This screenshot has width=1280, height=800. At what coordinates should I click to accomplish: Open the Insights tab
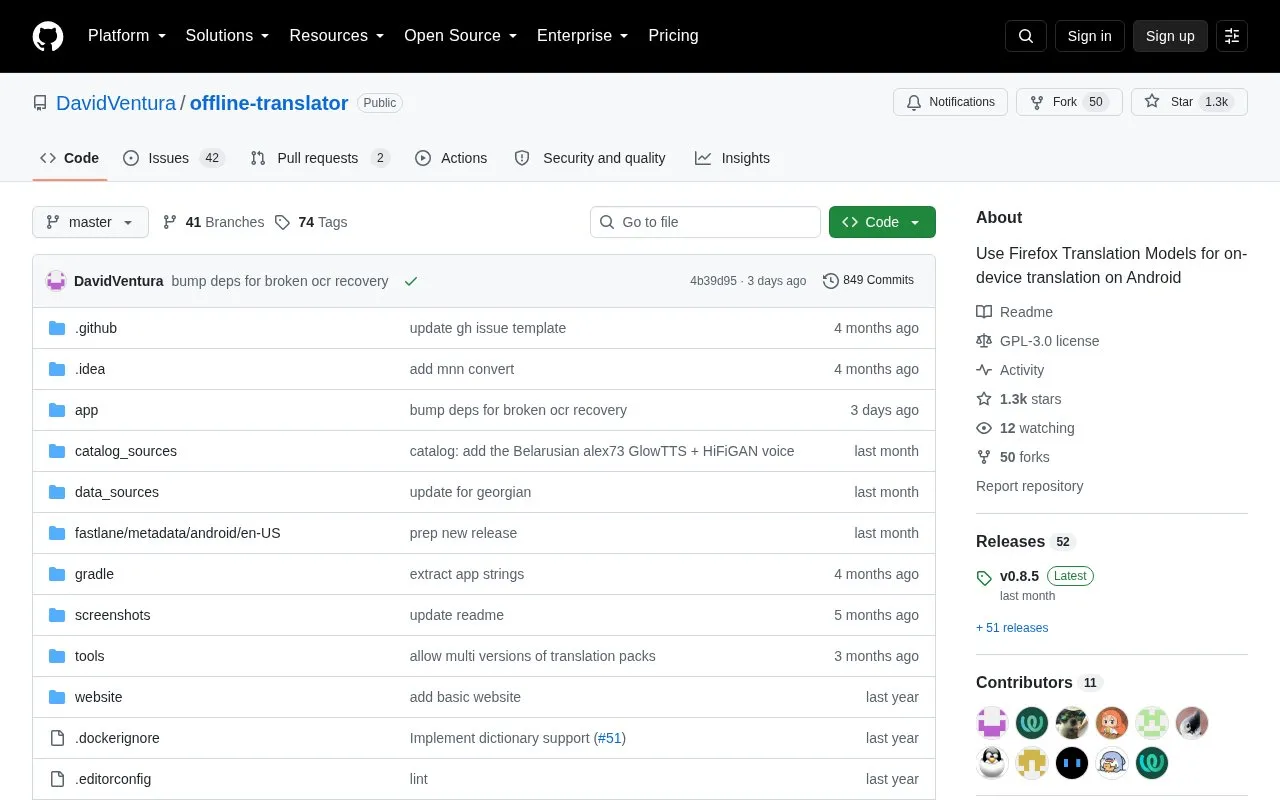(x=733, y=158)
